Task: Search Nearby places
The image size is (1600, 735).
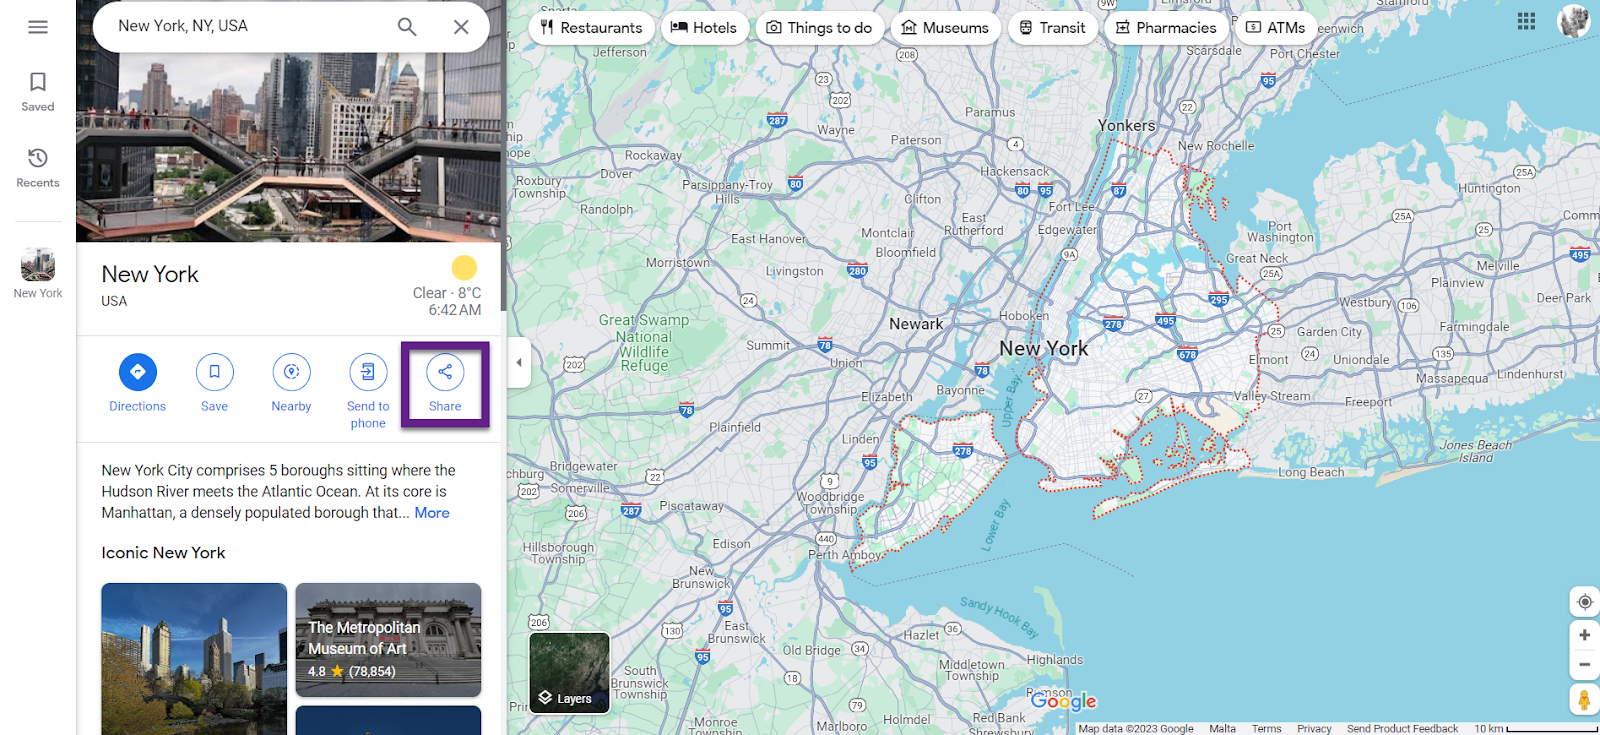Action: pos(291,383)
